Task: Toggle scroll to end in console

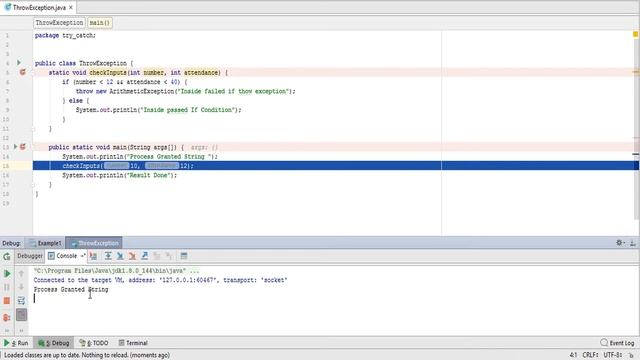Action: [x=21, y=315]
